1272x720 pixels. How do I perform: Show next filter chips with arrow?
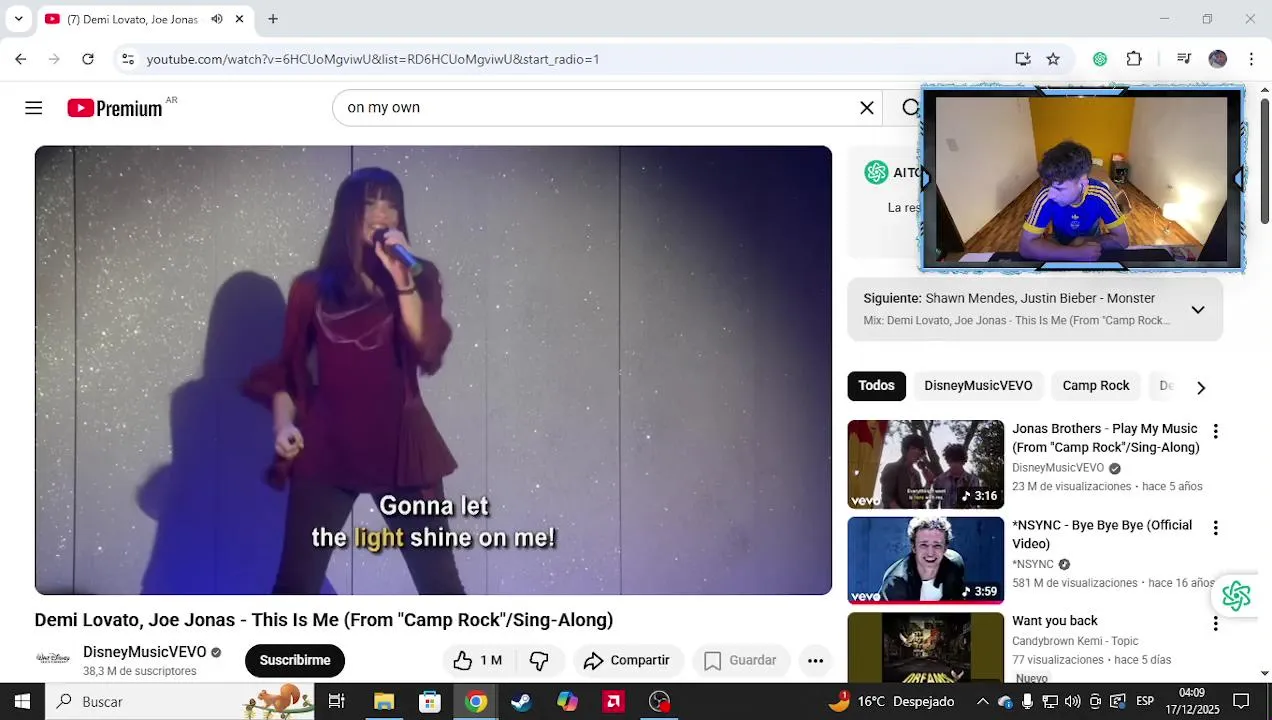tap(1201, 387)
